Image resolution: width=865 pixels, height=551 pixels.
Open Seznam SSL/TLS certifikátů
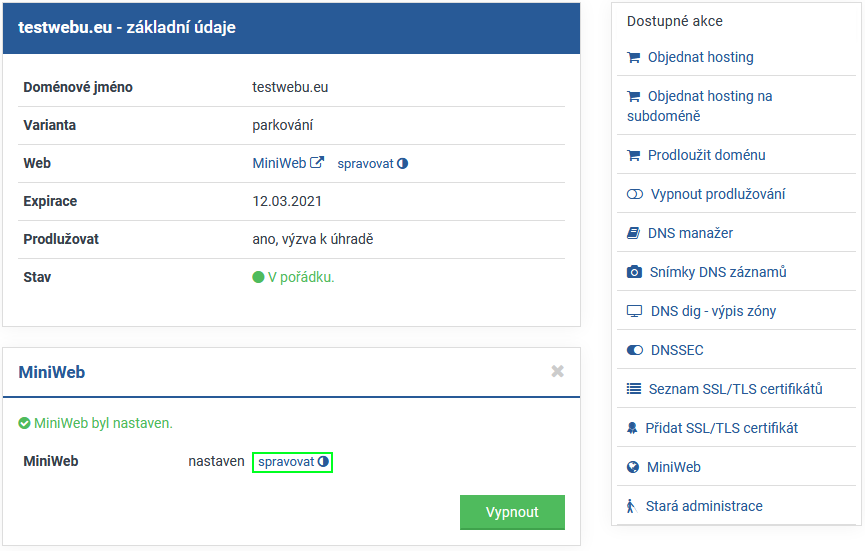[x=734, y=389]
